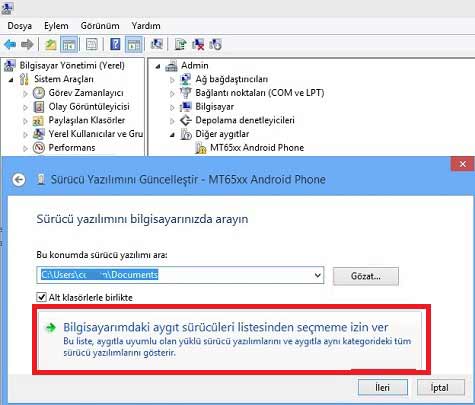Click the Forward arrow toolbar icon
This screenshot has height=405, width=475.
tap(27, 44)
